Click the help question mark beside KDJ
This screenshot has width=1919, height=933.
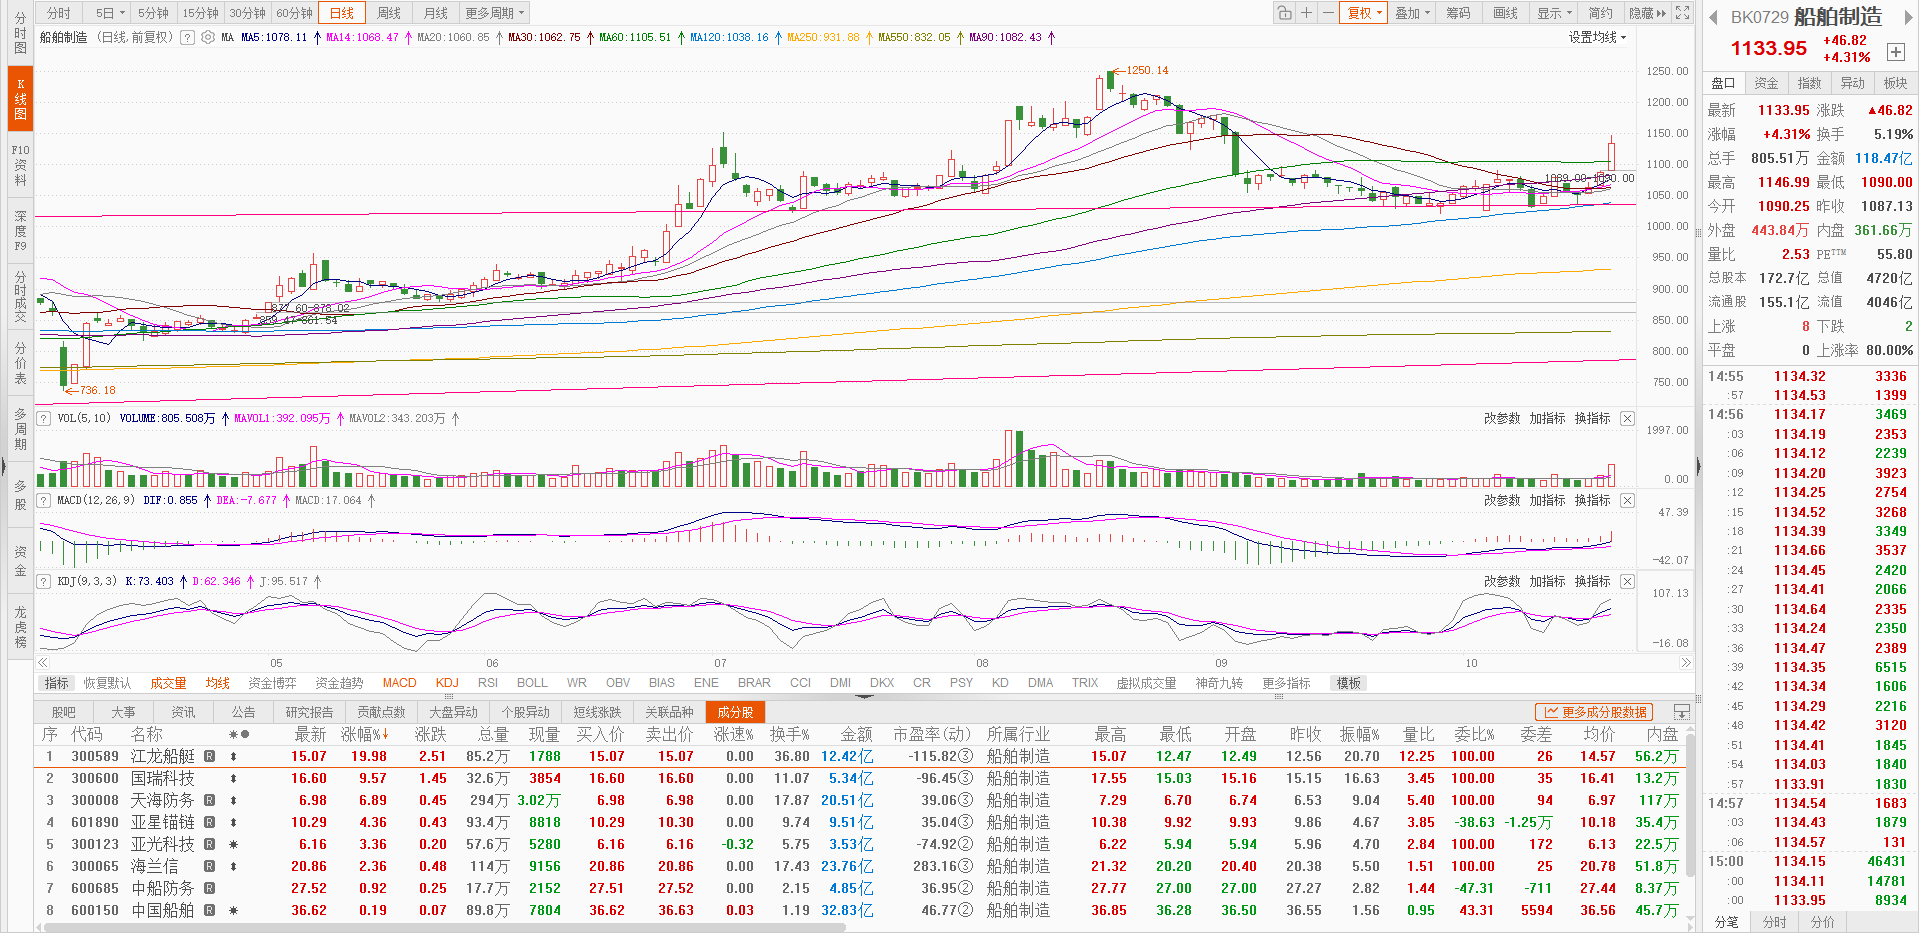click(x=44, y=581)
